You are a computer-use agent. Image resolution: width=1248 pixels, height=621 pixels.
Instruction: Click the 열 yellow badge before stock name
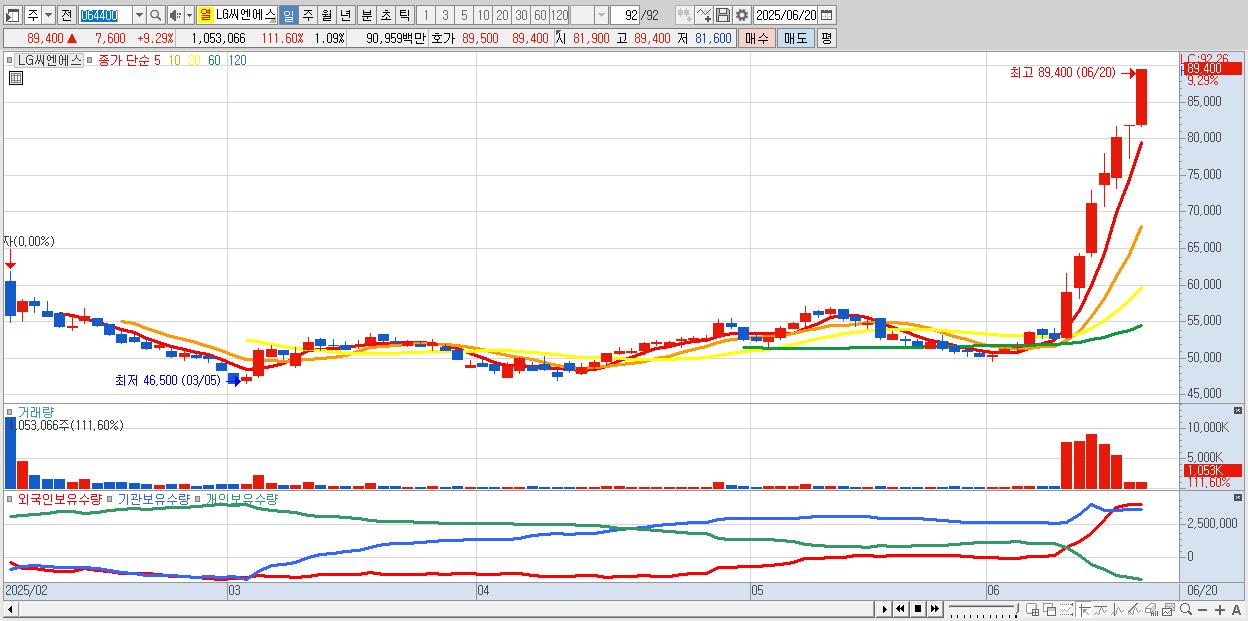pyautogui.click(x=205, y=15)
